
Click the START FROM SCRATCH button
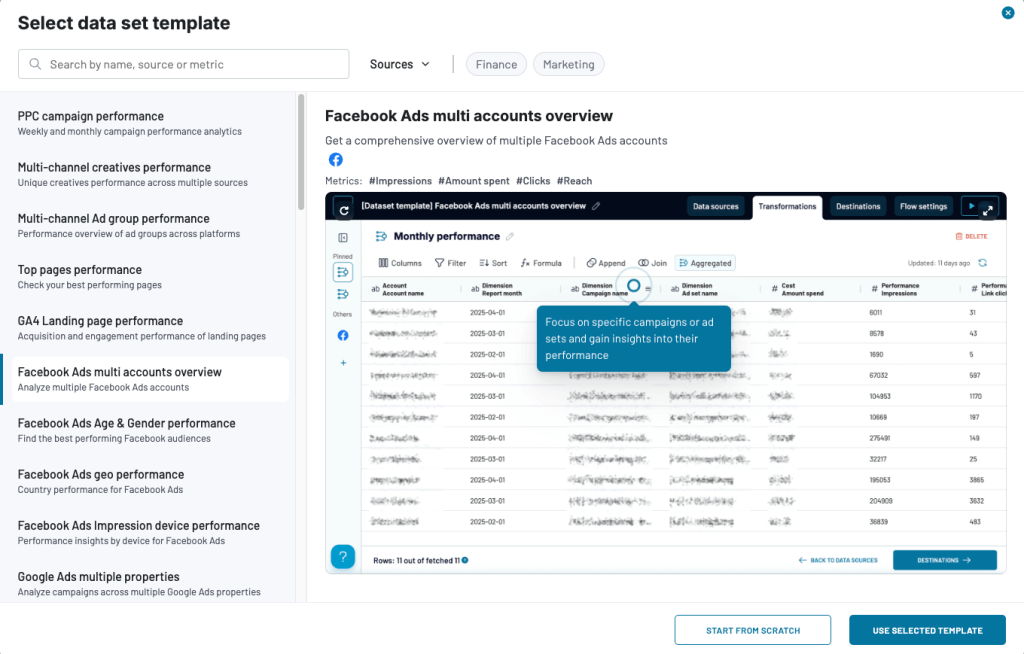[752, 629]
